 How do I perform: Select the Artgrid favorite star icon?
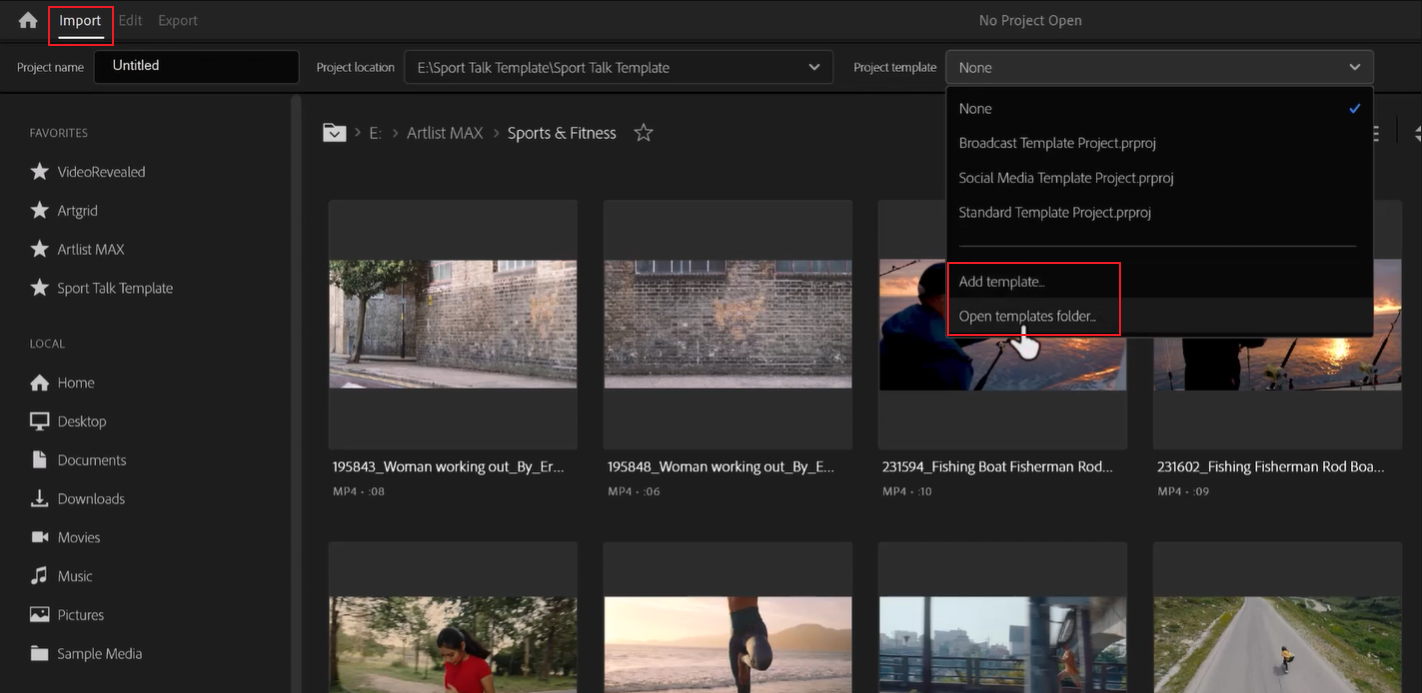point(40,210)
